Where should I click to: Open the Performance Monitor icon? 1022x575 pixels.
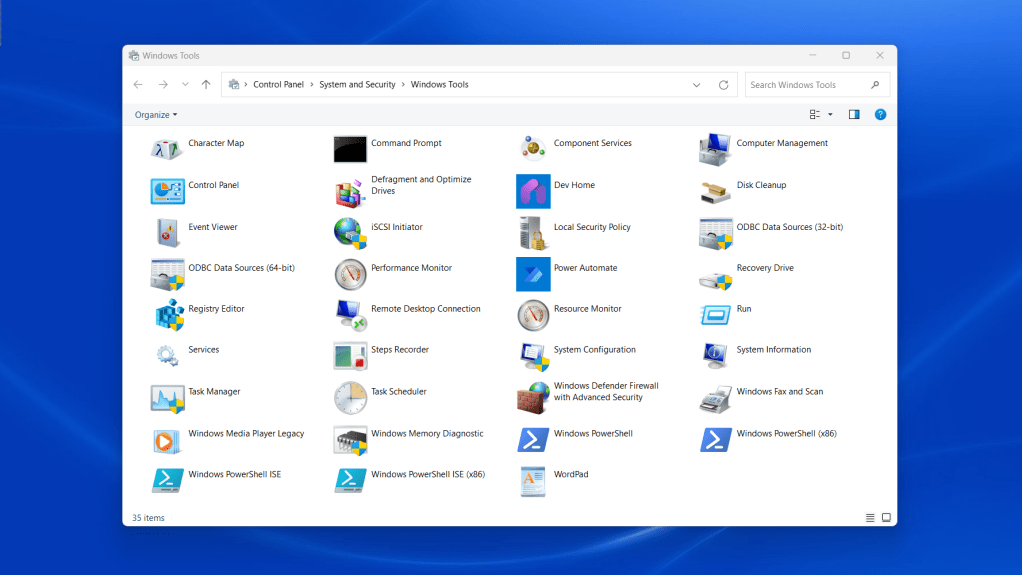tap(350, 274)
